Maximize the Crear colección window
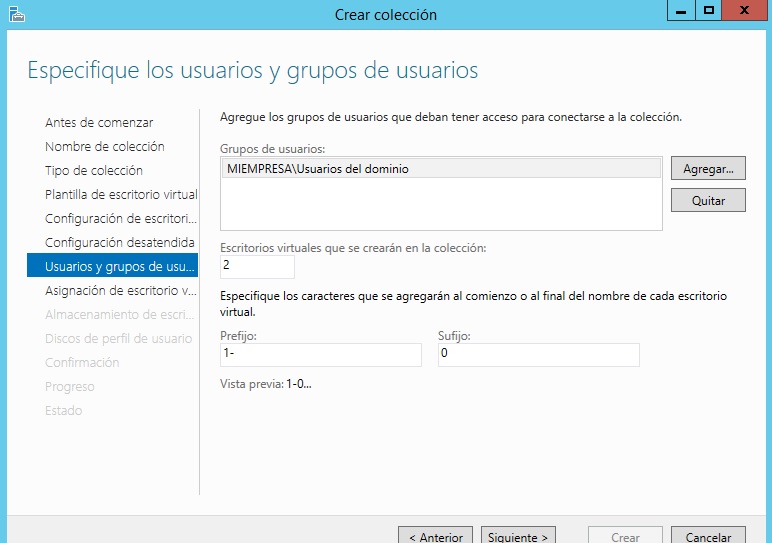Screen dimensions: 772x543 coord(709,11)
